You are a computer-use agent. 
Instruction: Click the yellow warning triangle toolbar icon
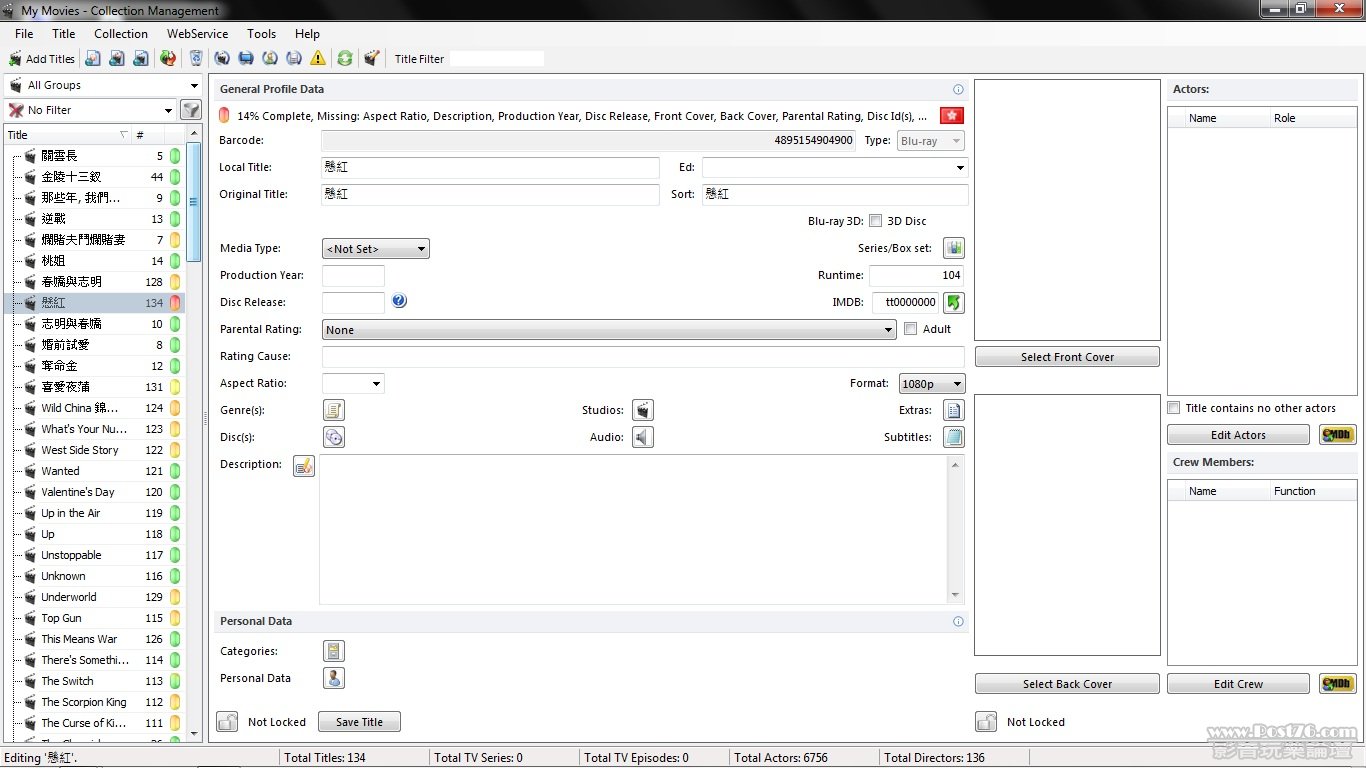(x=318, y=59)
